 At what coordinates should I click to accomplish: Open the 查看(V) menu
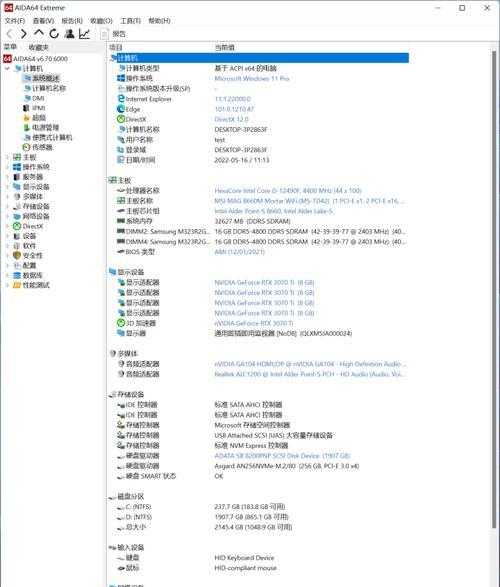(x=43, y=21)
